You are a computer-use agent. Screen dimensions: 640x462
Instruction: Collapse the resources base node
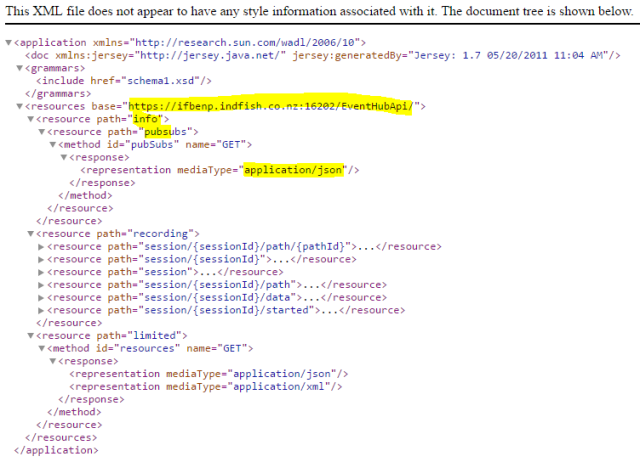(x=20, y=106)
